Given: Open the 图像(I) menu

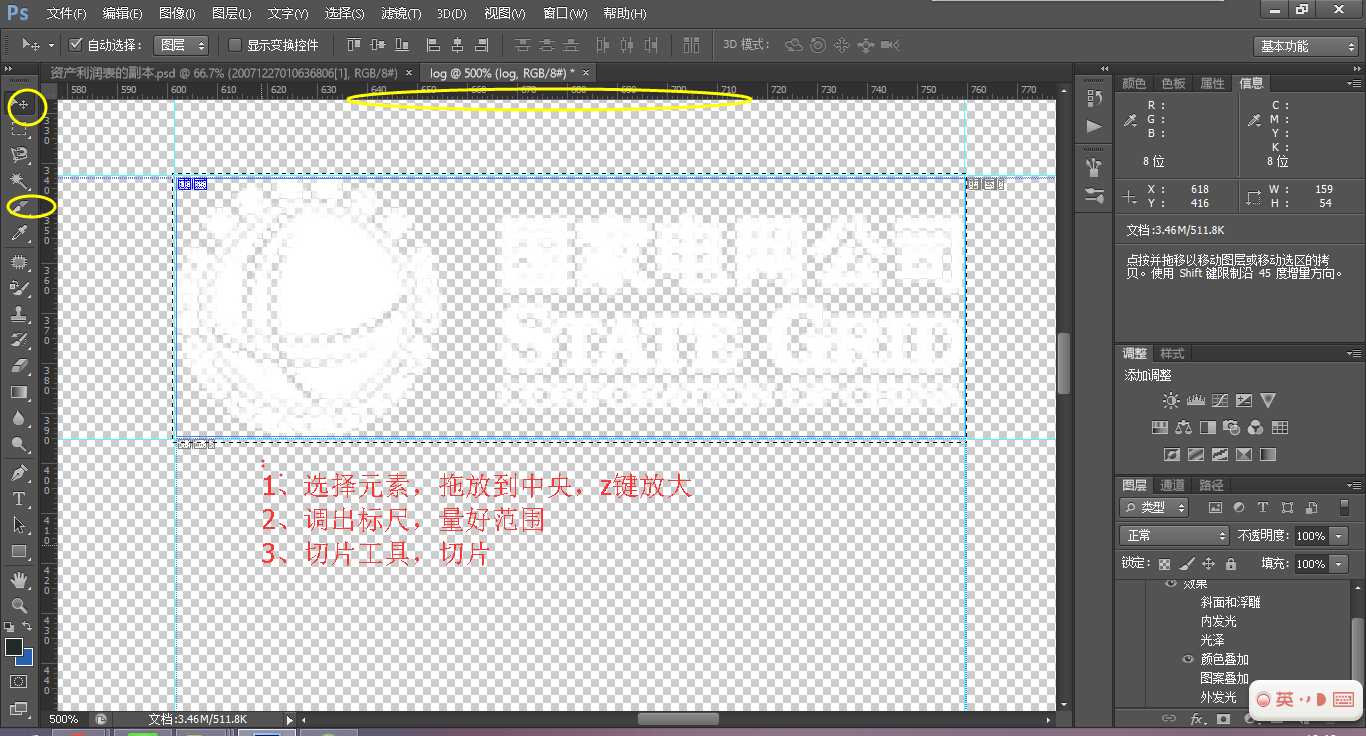Looking at the screenshot, I should [x=177, y=14].
